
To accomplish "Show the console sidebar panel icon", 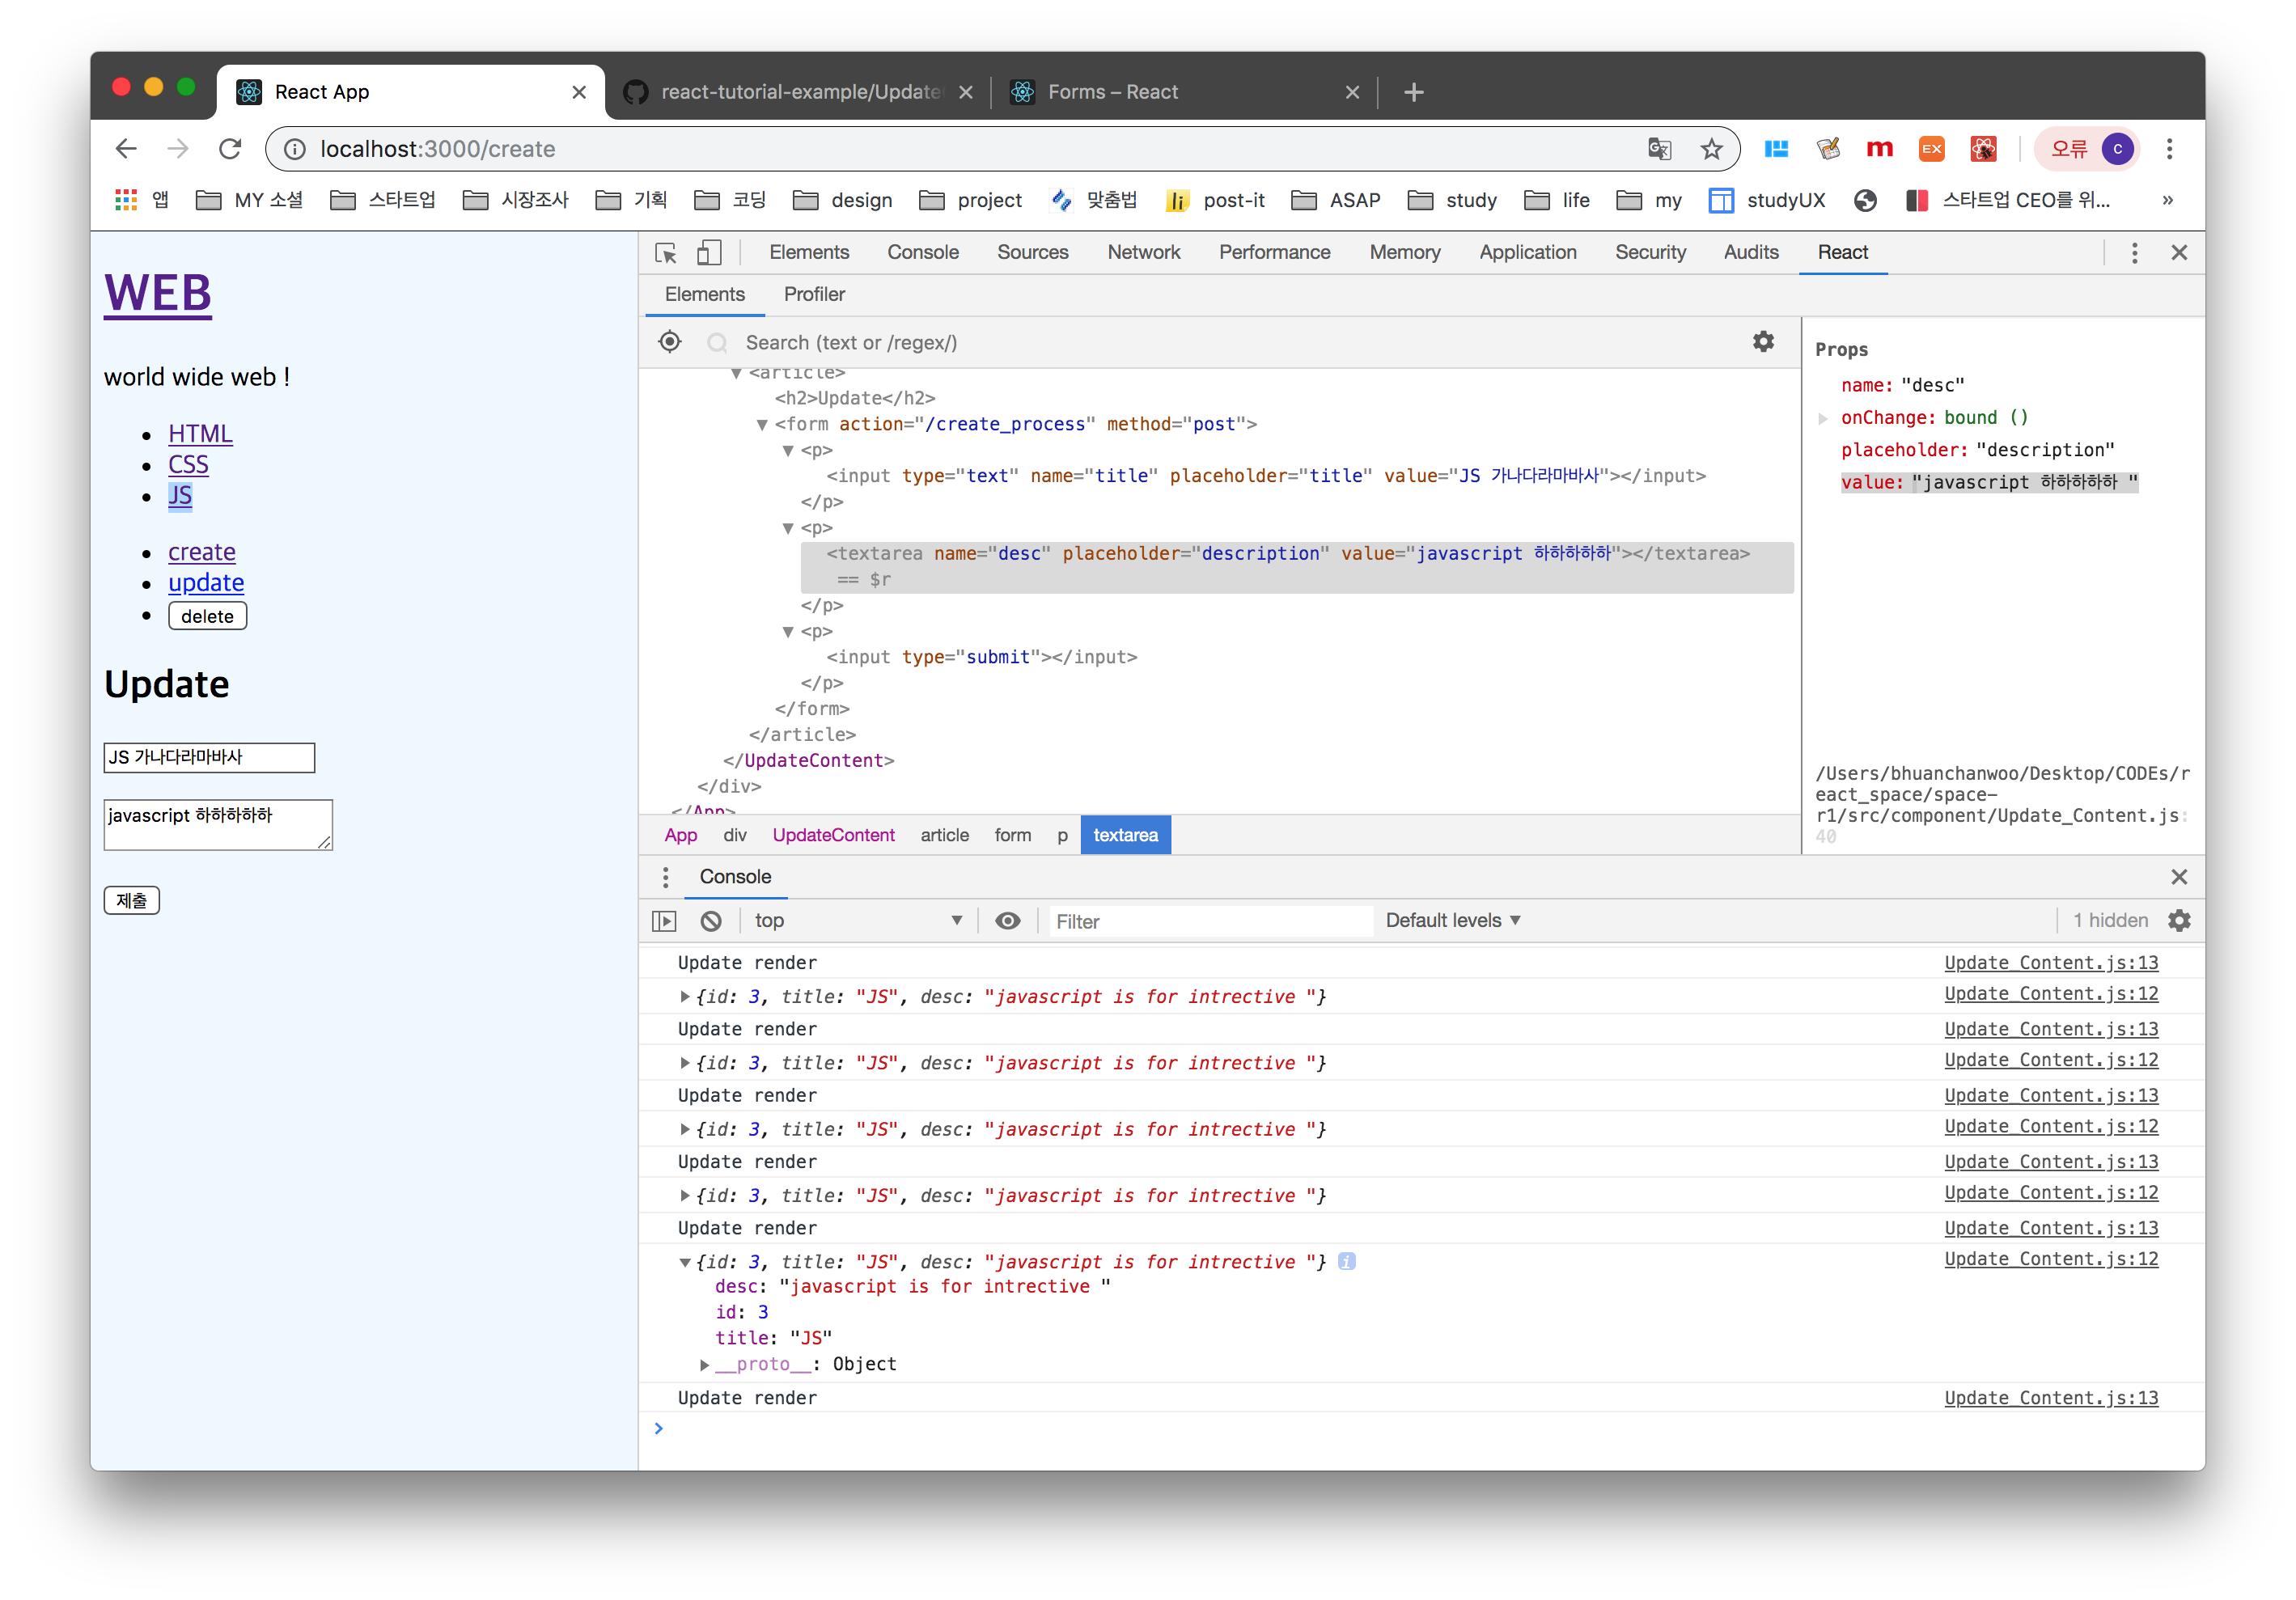I will 664,921.
